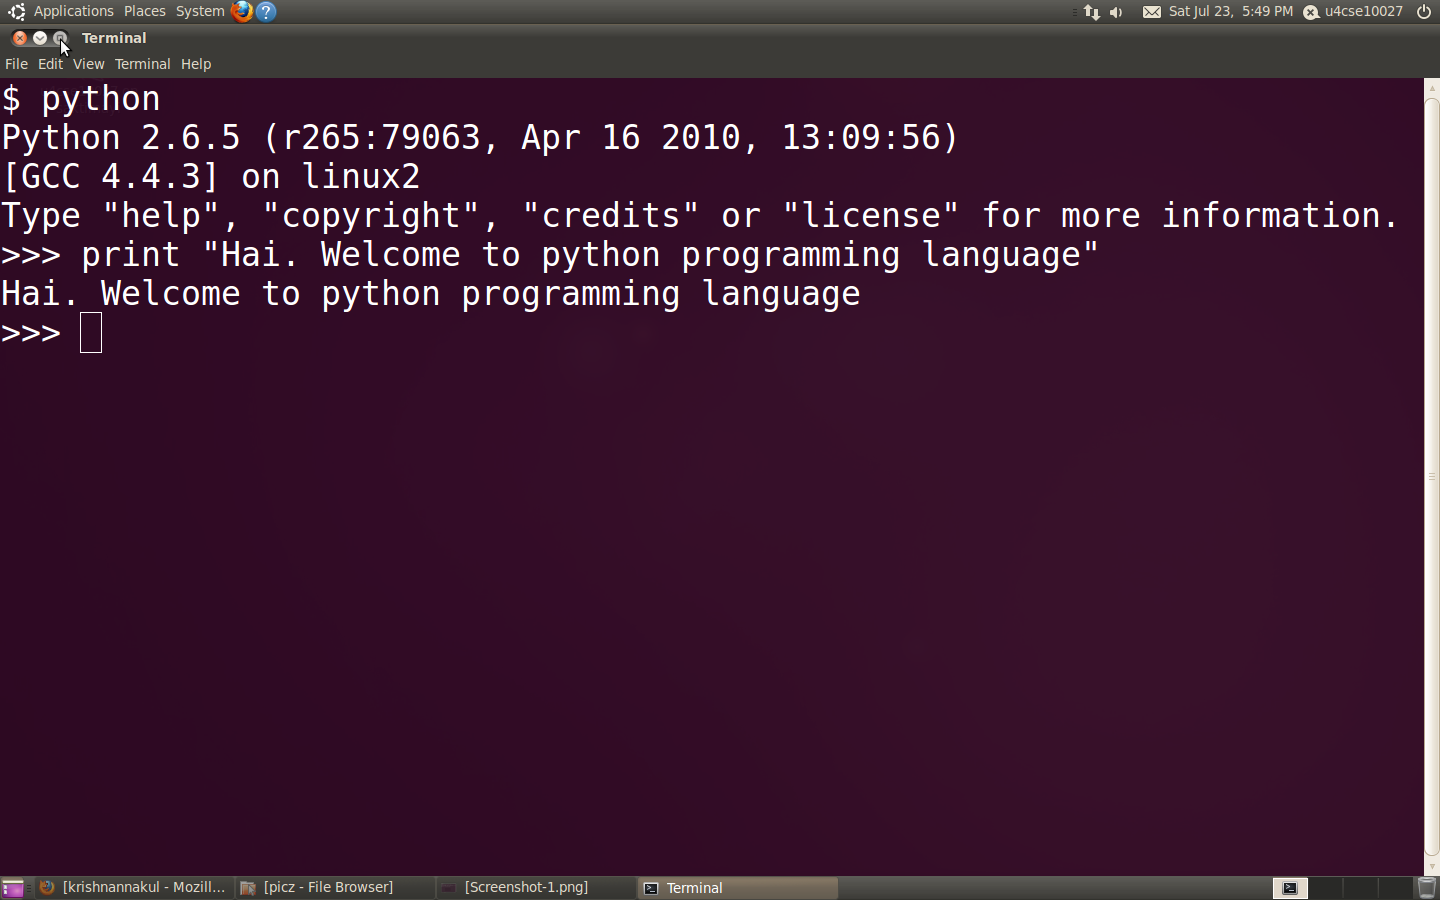Open the terminal's Help menu
The width and height of the screenshot is (1440, 900).
pos(196,64)
